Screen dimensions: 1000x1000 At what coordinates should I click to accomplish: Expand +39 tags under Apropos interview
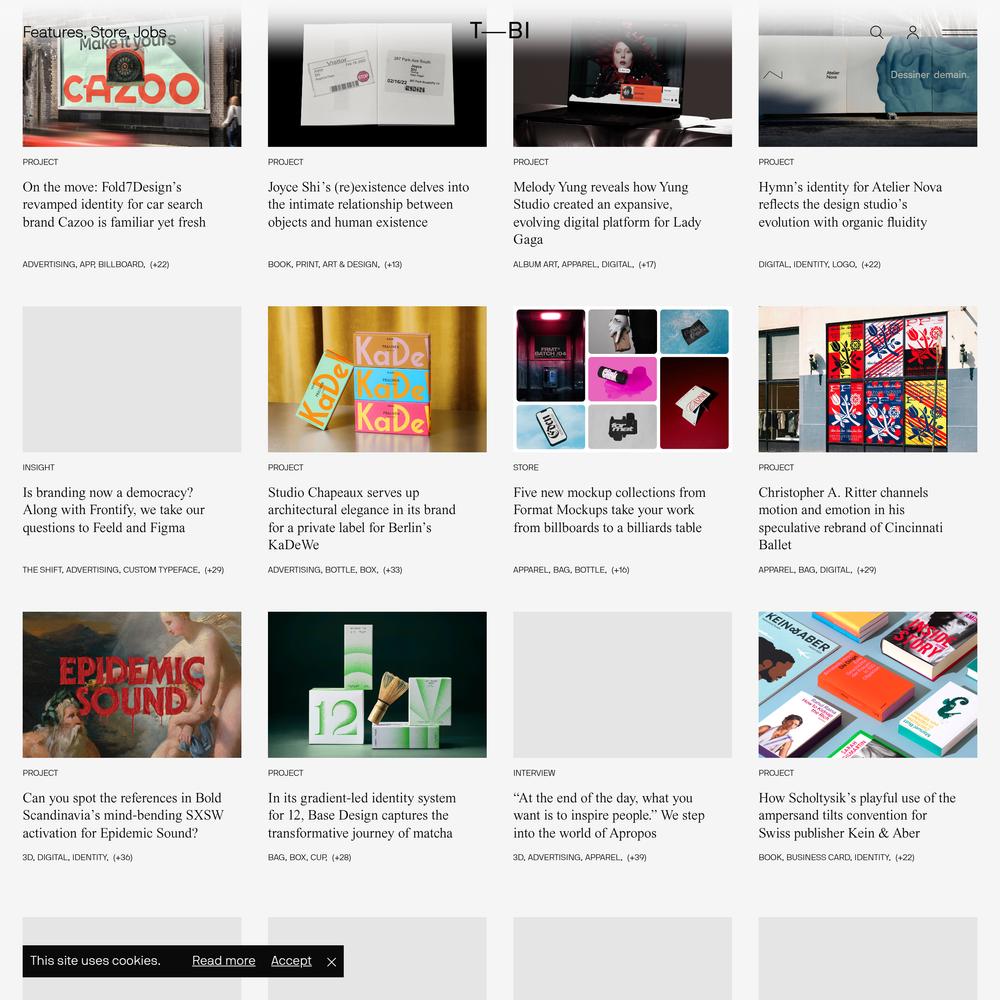click(x=636, y=857)
